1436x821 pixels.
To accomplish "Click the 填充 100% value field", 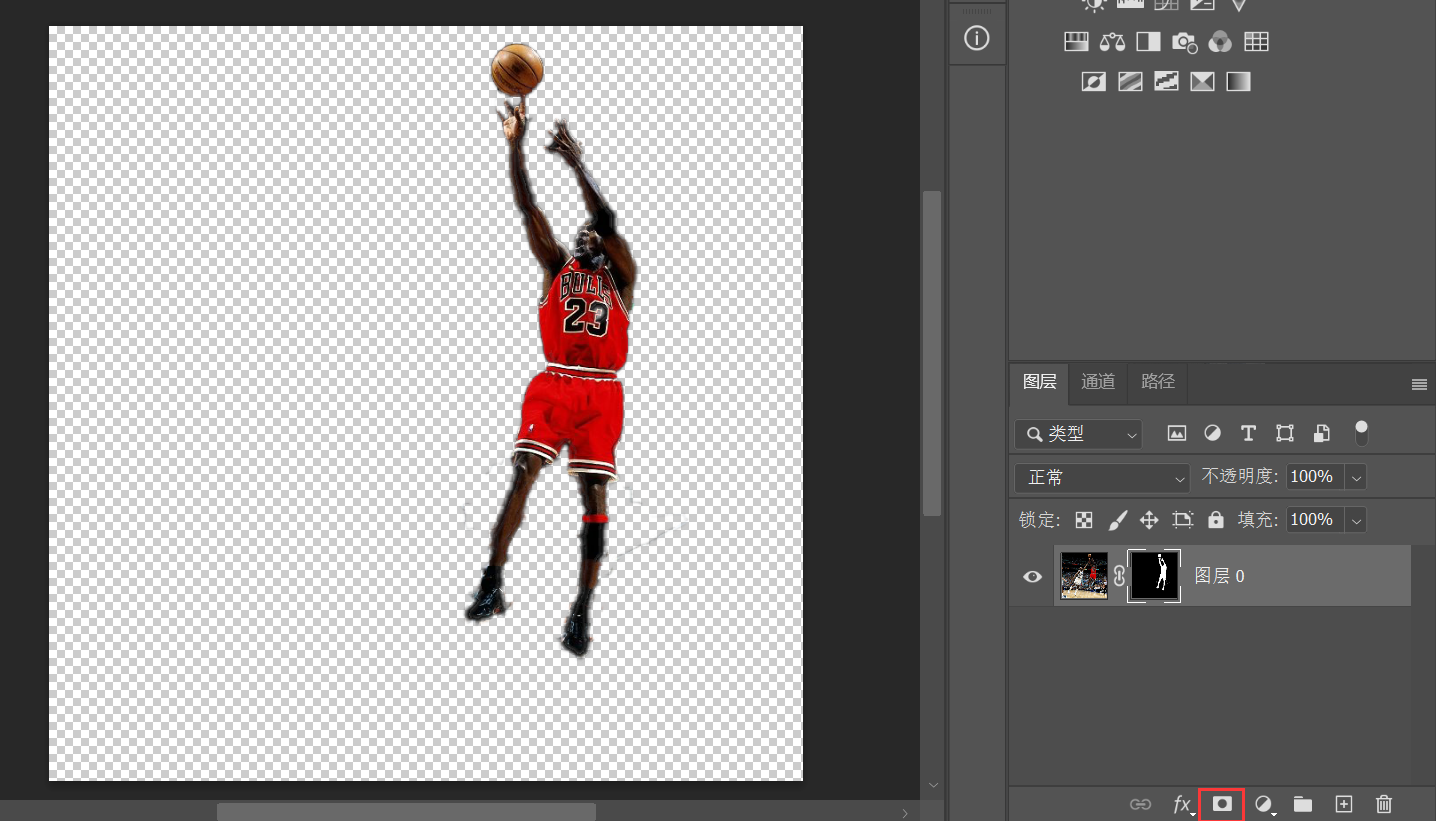I will click(1315, 520).
